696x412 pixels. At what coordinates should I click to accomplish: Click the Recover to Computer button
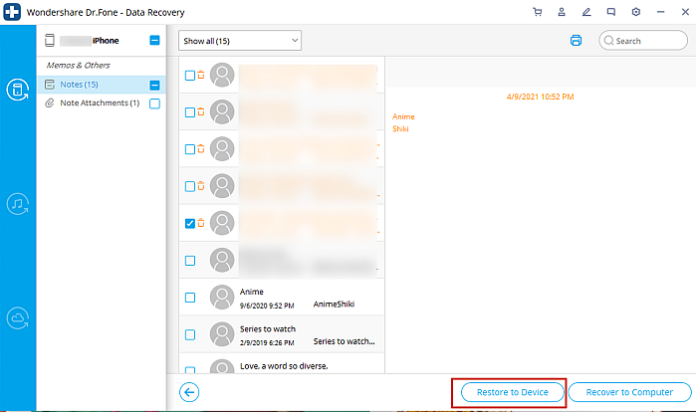tap(629, 392)
